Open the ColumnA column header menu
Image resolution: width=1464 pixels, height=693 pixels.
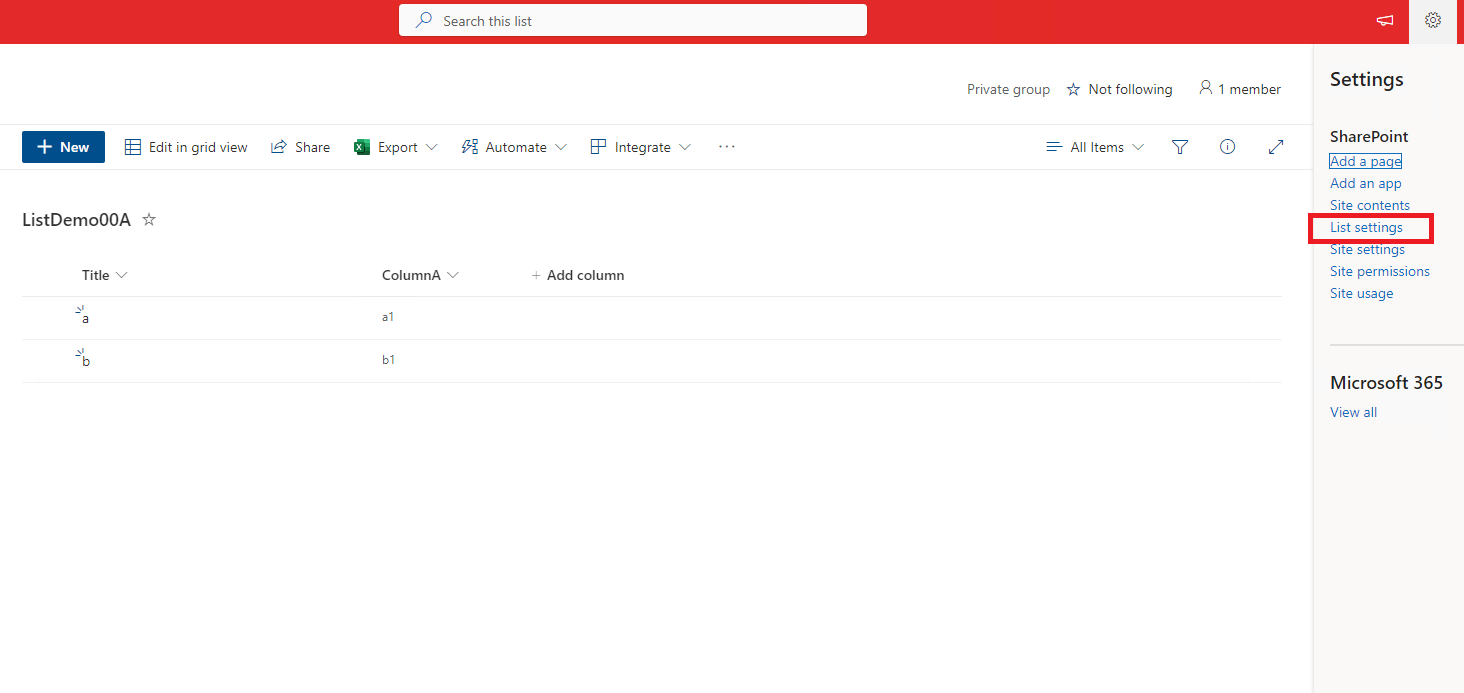click(420, 275)
